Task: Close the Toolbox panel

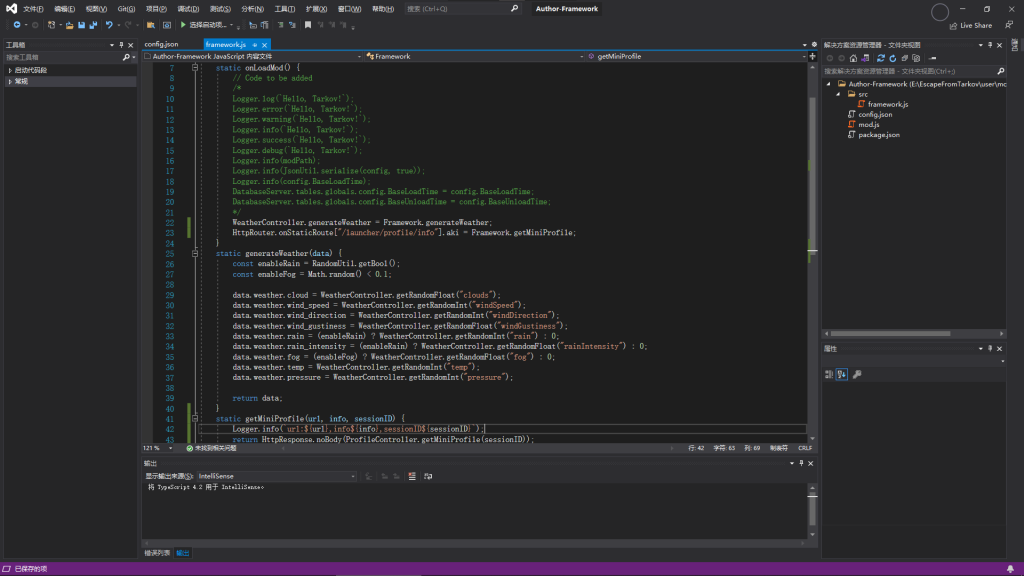Action: (x=131, y=45)
